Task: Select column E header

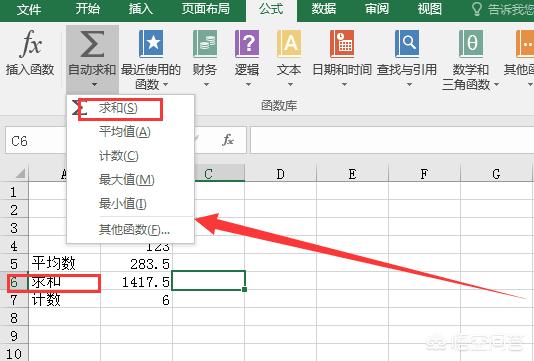Action: [352, 174]
